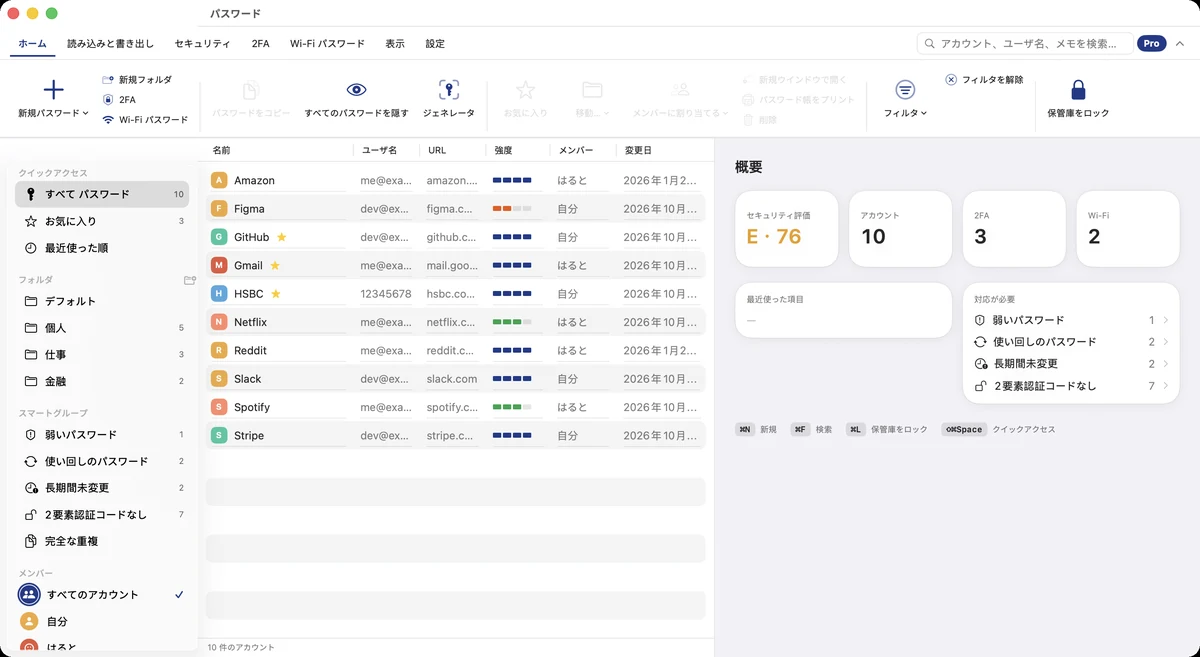Open the 2FA count card
Screen dimensions: 1200x657
coord(1014,229)
